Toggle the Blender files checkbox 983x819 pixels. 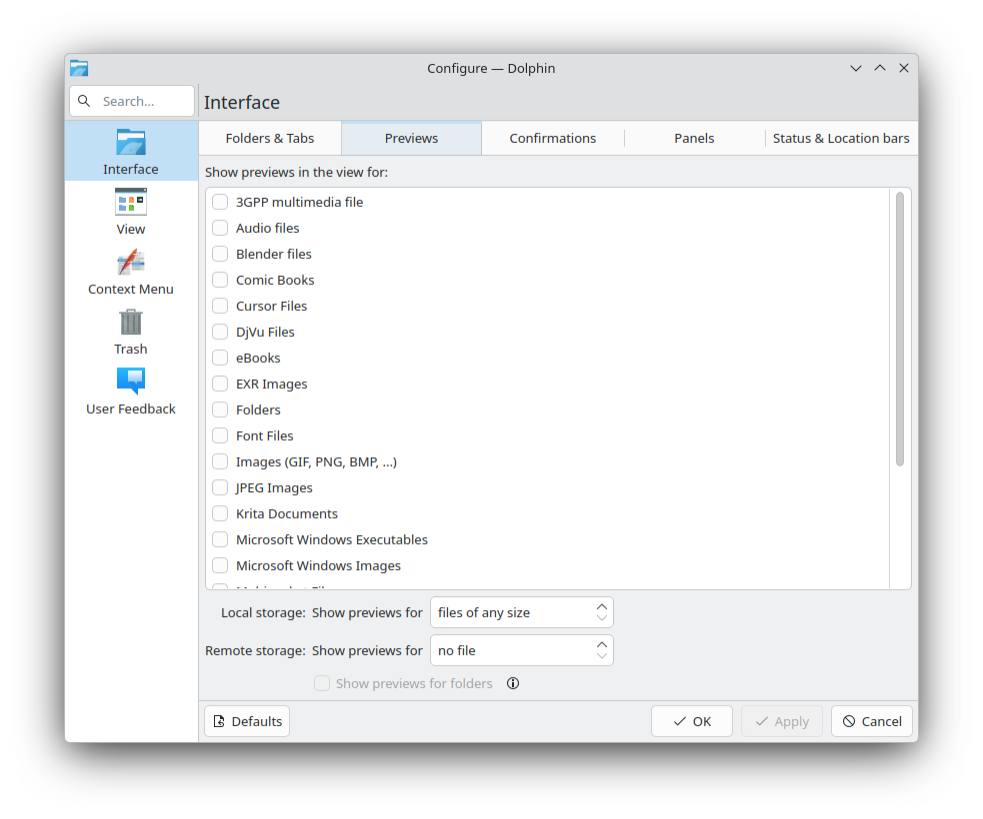point(220,254)
